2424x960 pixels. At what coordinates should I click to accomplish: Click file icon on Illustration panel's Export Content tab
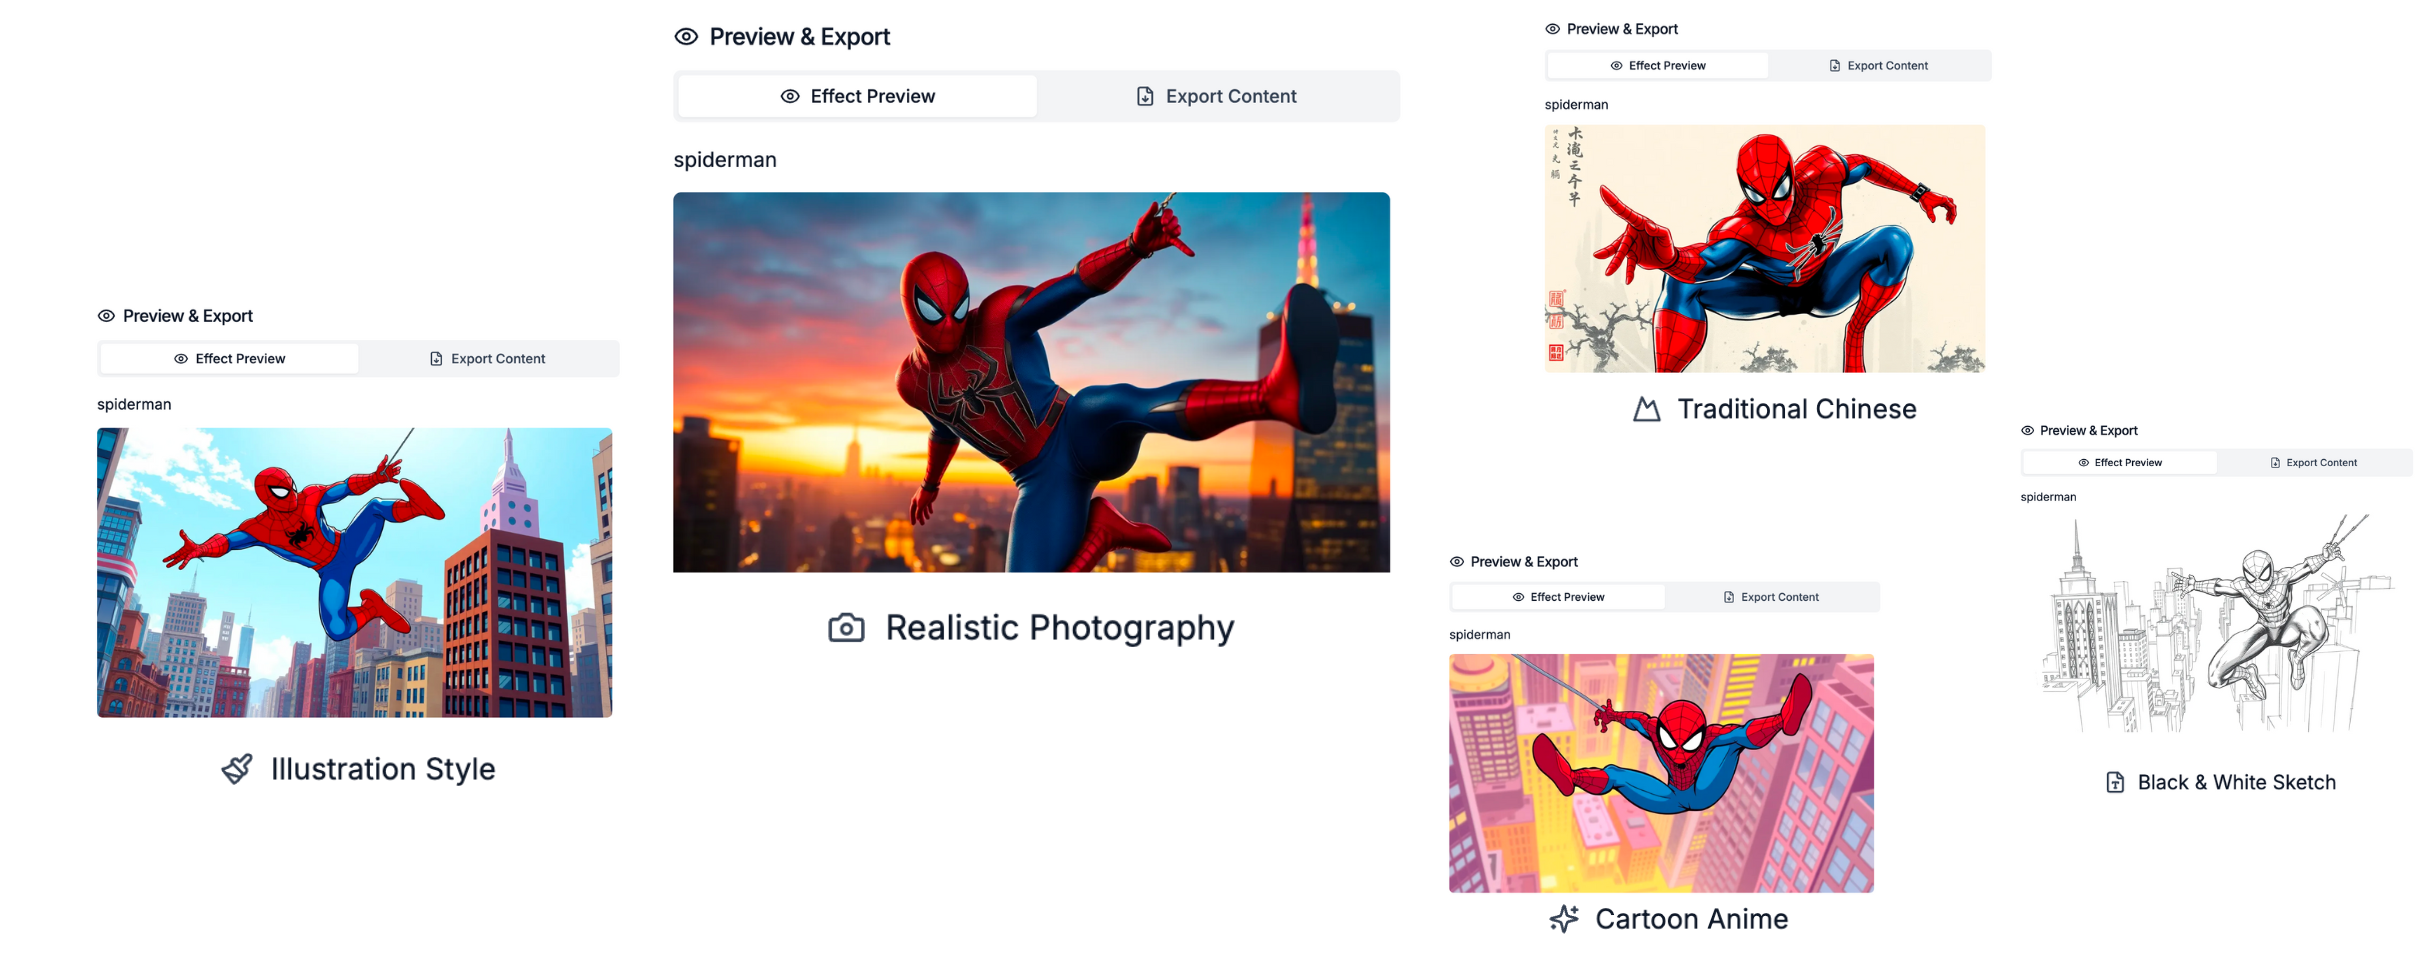point(436,359)
